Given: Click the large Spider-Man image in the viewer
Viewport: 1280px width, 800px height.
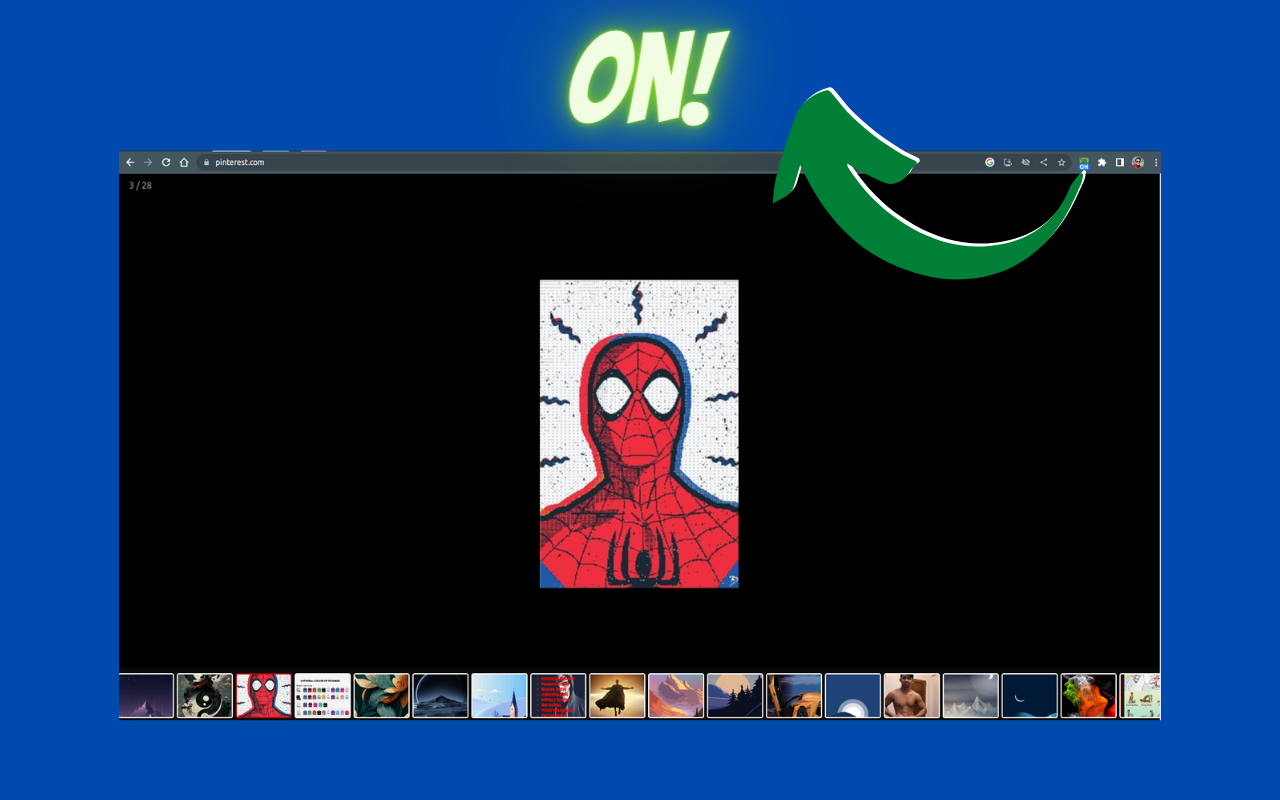Looking at the screenshot, I should click(x=639, y=434).
